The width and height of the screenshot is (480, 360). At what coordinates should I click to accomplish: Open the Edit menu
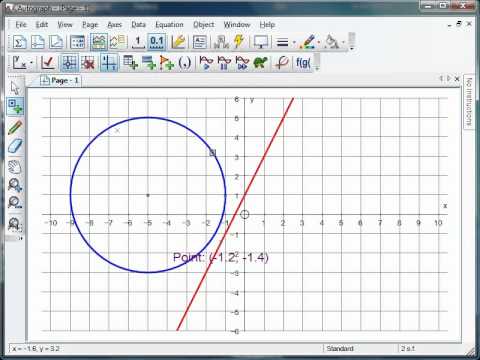click(x=42, y=25)
